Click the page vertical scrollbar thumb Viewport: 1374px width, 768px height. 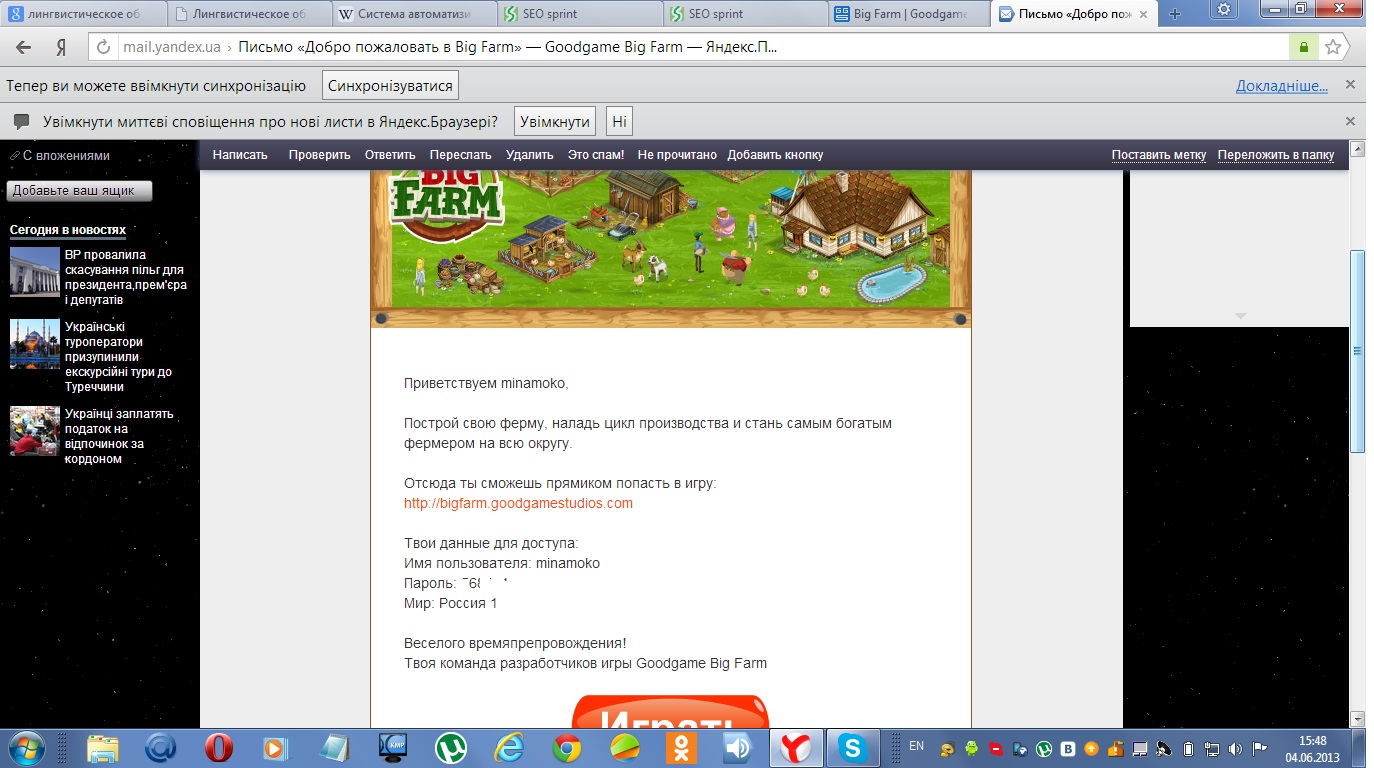pos(1357,350)
